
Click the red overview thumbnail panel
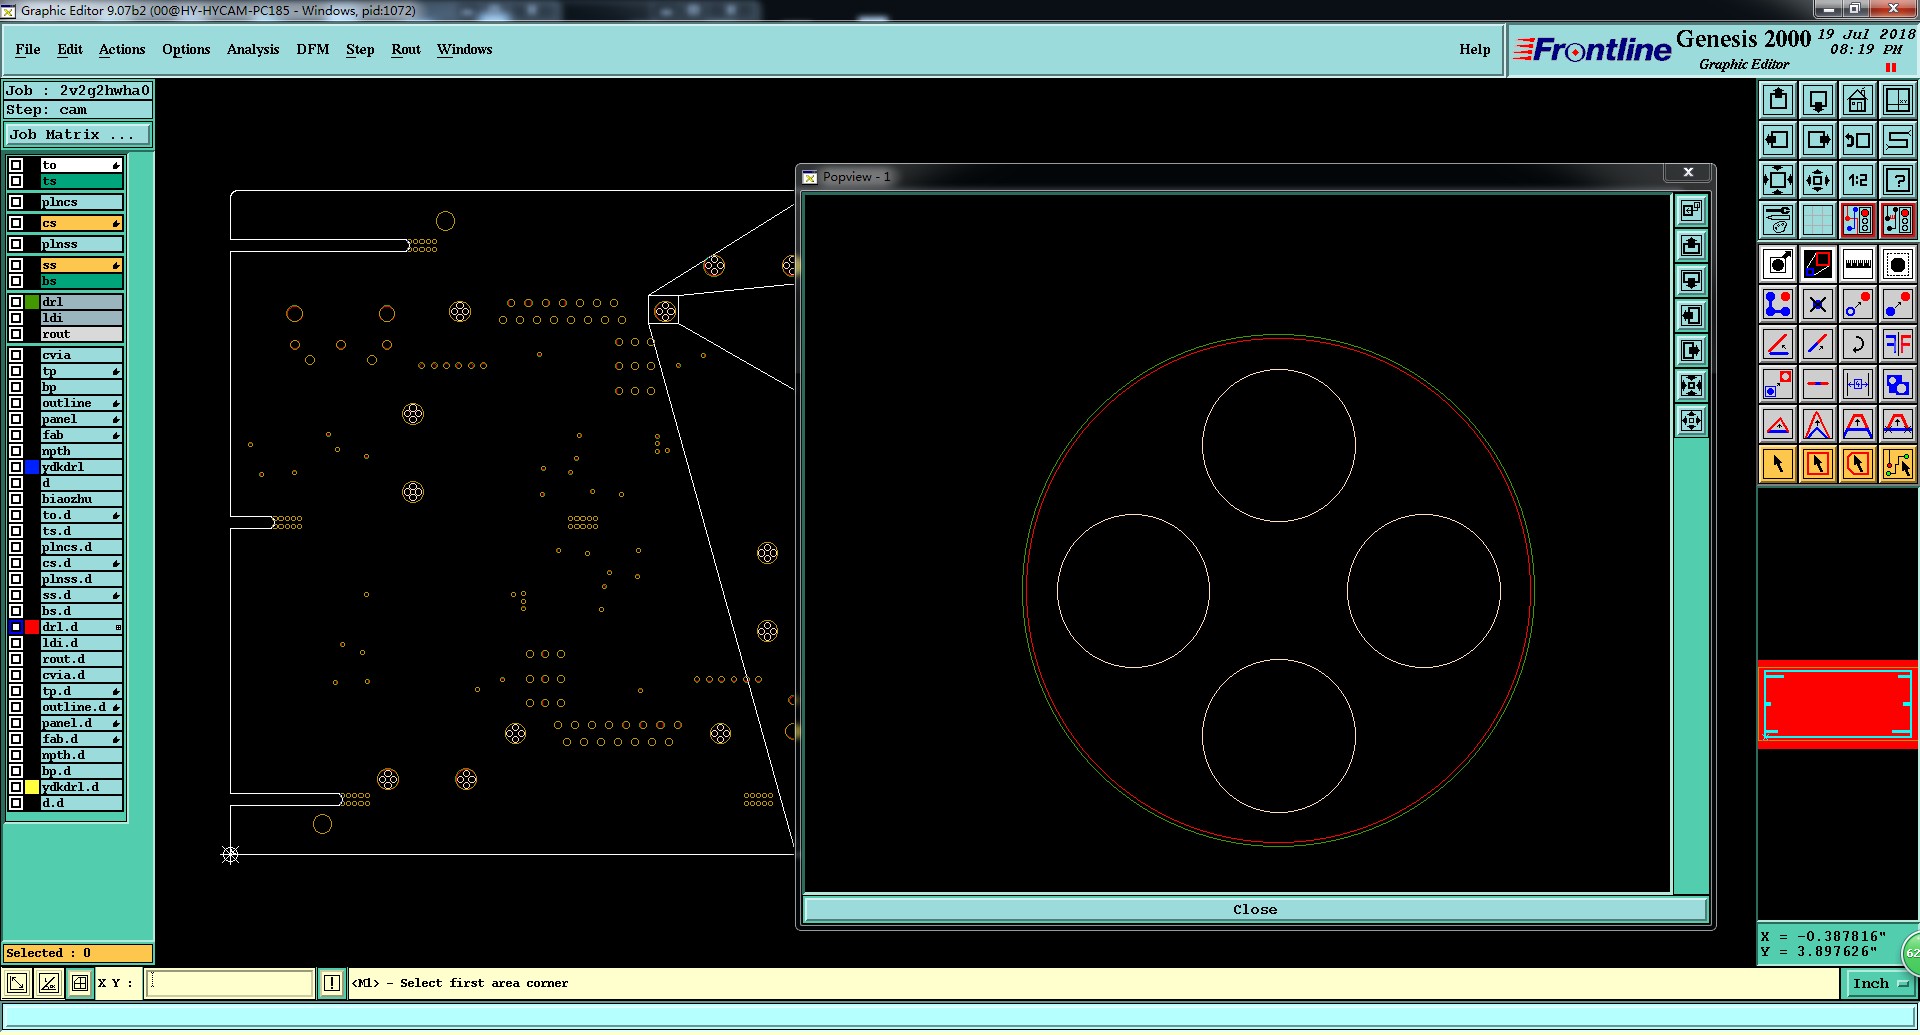tap(1838, 704)
